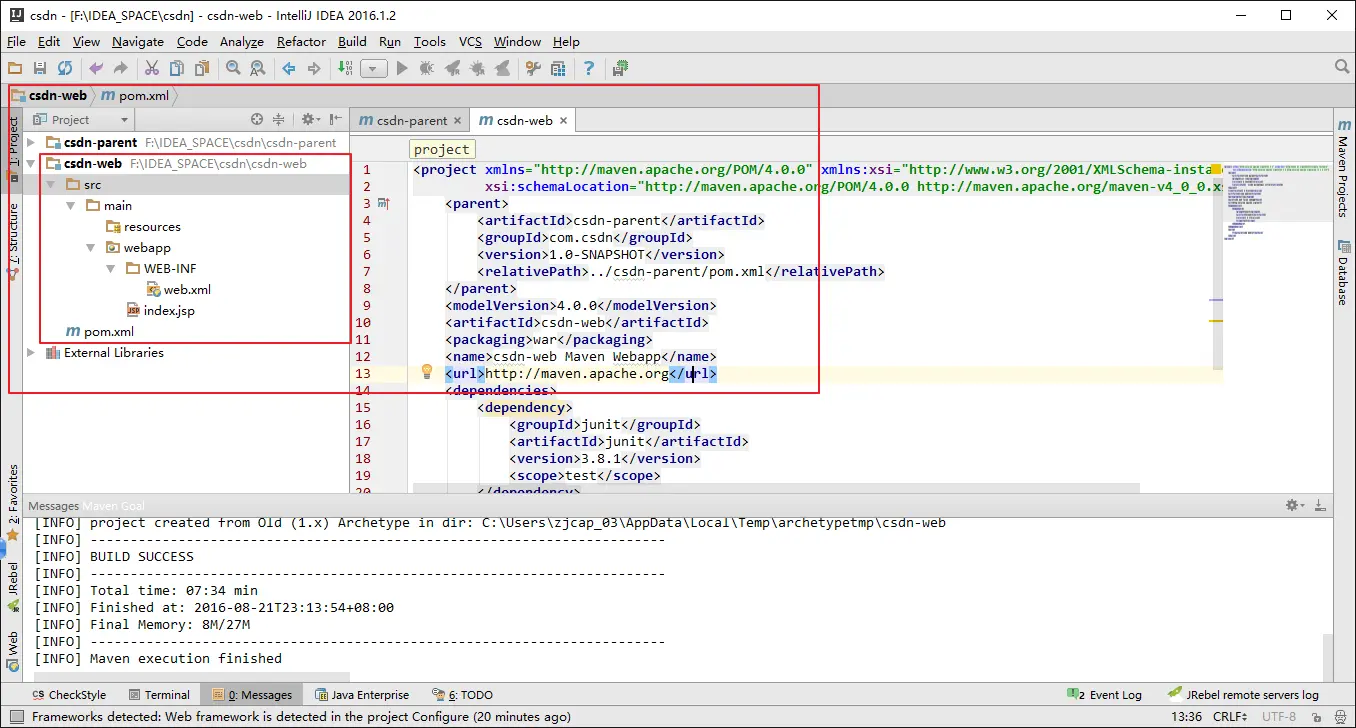
Task: Click csdn-web in the navigation breadcrumb
Action: pyautogui.click(x=49, y=96)
